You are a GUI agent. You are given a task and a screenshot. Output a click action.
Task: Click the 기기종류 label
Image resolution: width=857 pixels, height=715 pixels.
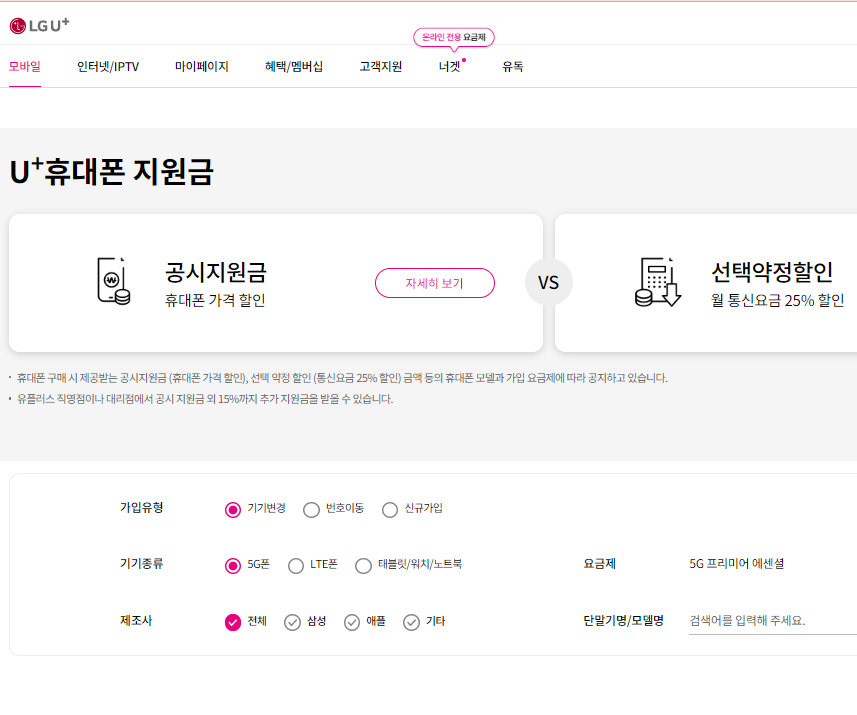[142, 564]
